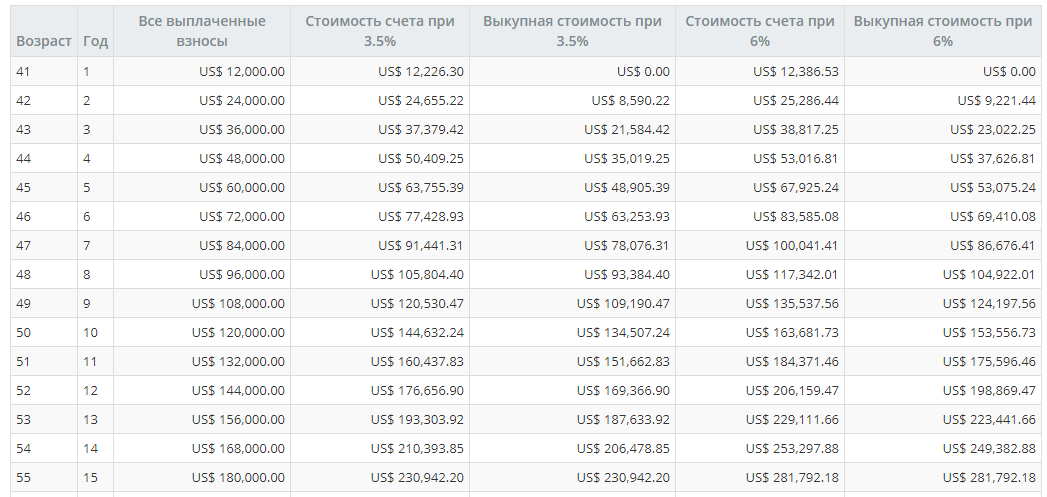Select the Все выплаченные взносы header
Viewport: 1047px width, 497px height.
[x=202, y=31]
